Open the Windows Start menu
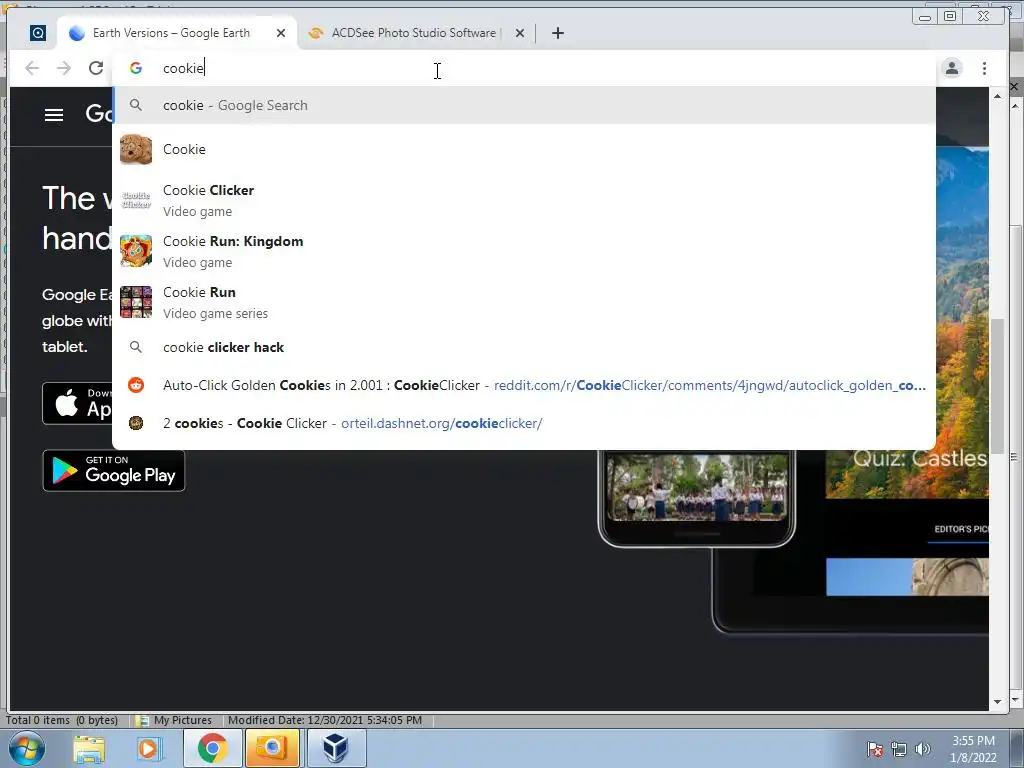The width and height of the screenshot is (1024, 768). click(26, 748)
